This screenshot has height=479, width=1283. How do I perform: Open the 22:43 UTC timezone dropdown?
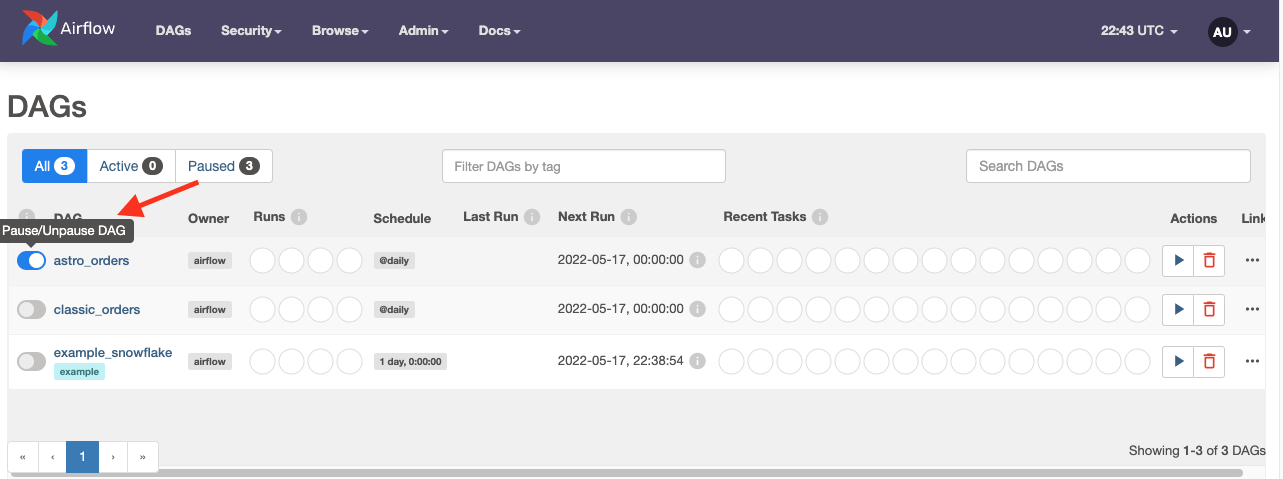tap(1139, 31)
